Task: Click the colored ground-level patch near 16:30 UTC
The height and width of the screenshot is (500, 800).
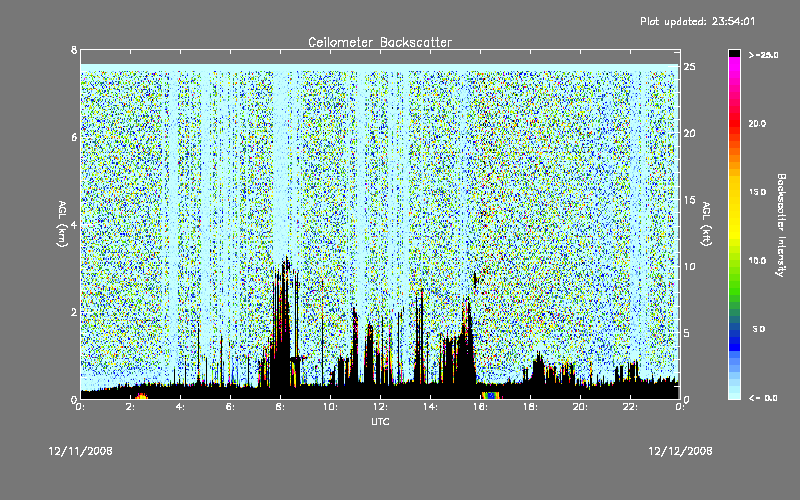Action: pyautogui.click(x=491, y=395)
